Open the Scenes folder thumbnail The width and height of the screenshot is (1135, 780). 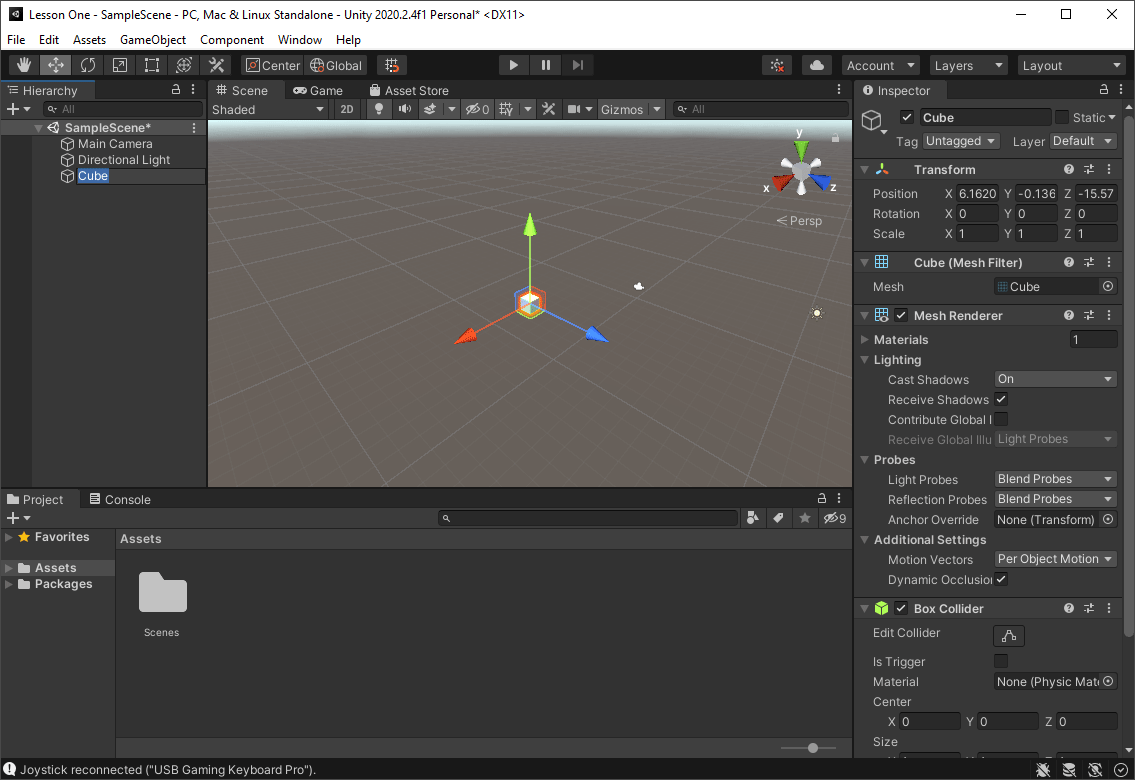coord(161,593)
